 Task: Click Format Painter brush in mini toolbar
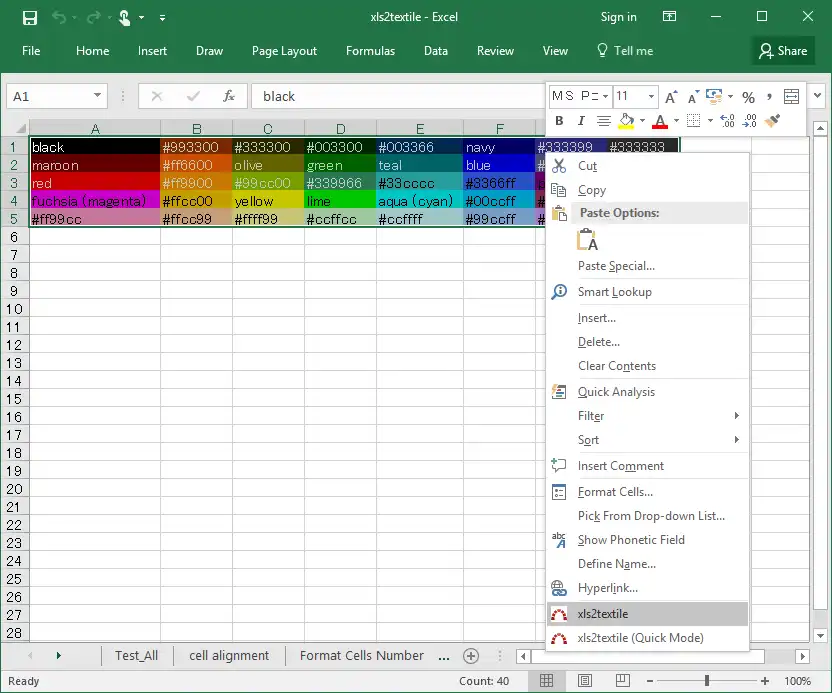click(772, 121)
